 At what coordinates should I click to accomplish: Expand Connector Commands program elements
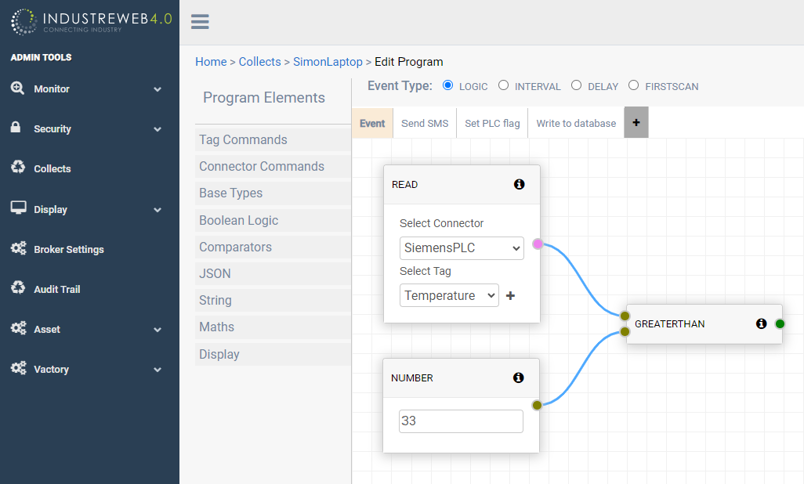tap(273, 166)
